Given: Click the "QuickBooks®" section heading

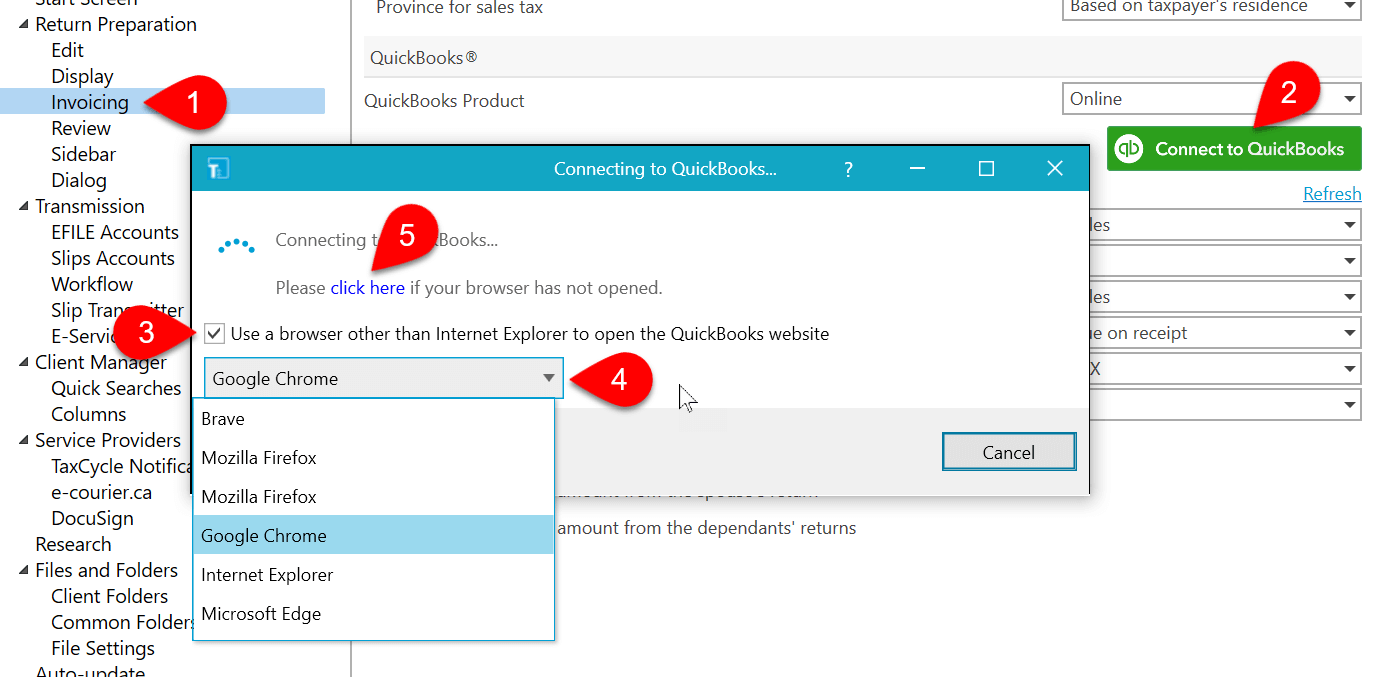Looking at the screenshot, I should tap(424, 58).
